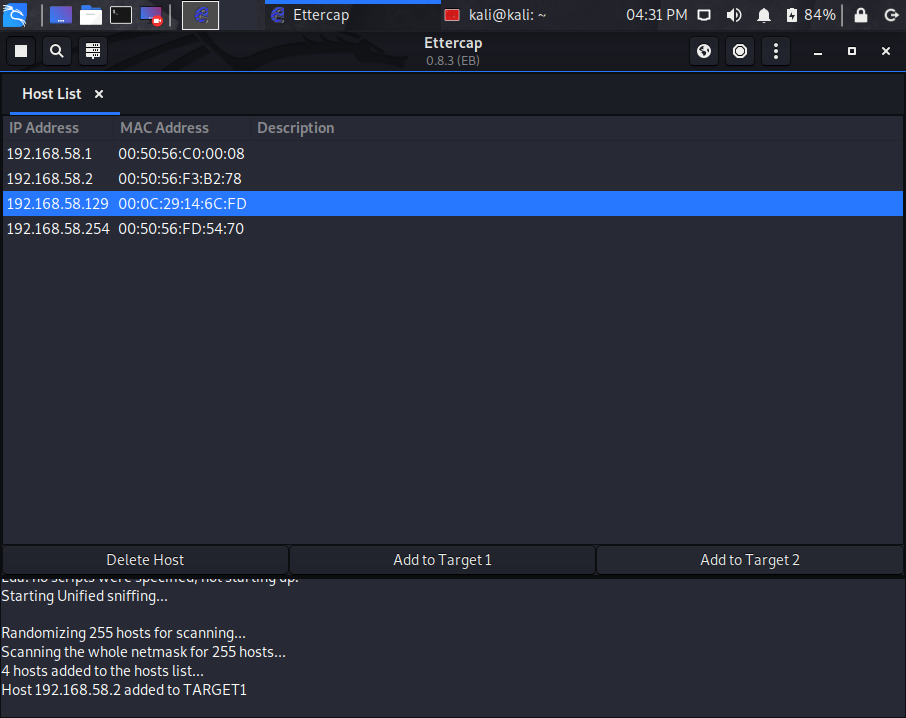Click log line 'Starting Unified sniffing...'
The height and width of the screenshot is (718, 906).
point(84,596)
